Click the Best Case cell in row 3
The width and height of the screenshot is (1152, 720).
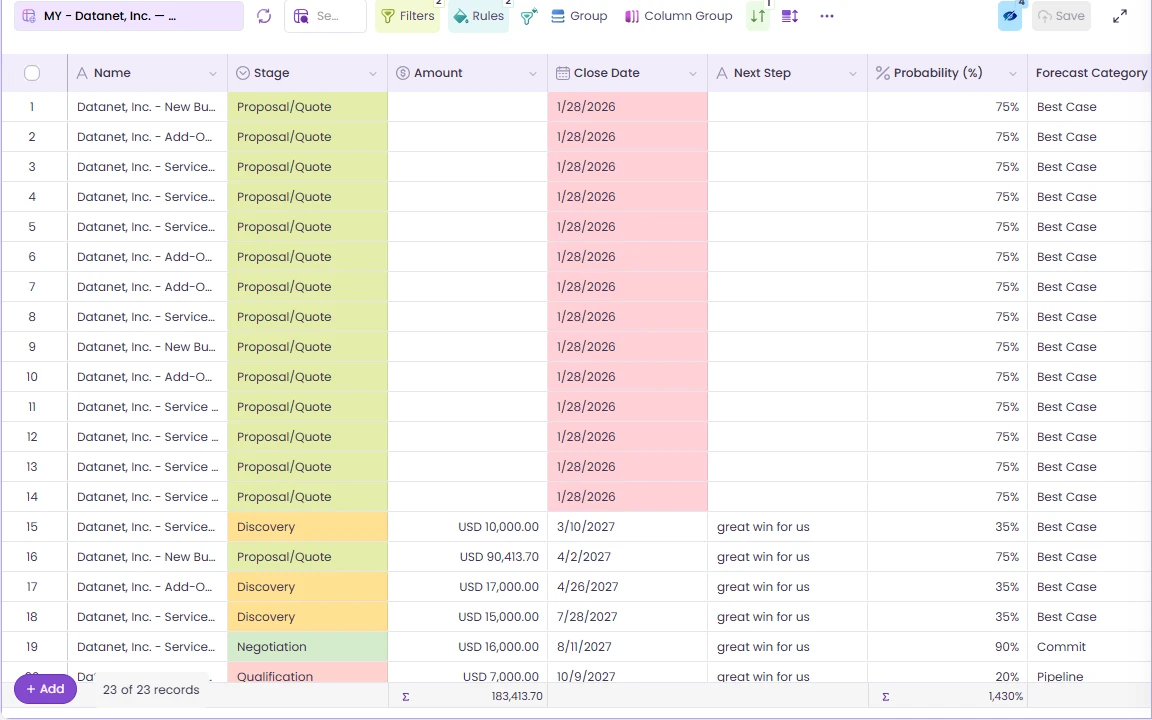[x=1090, y=167]
